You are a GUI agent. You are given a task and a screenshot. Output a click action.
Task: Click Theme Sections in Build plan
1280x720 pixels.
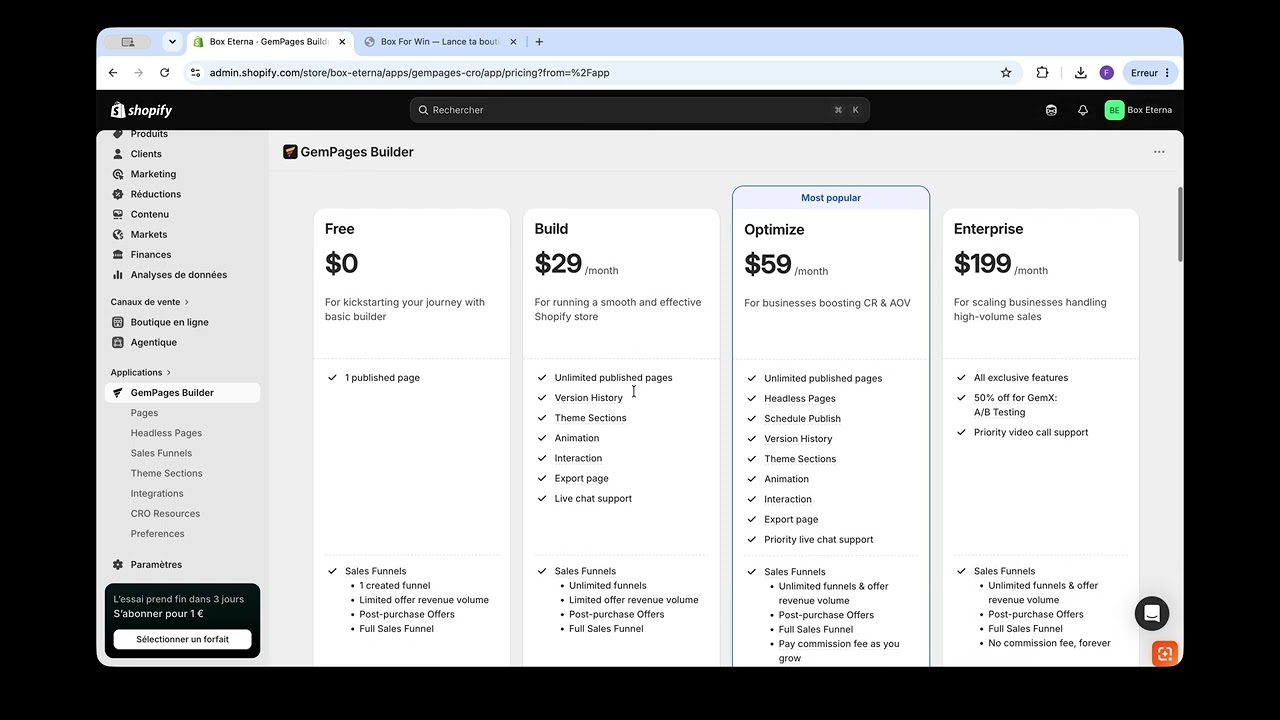590,418
